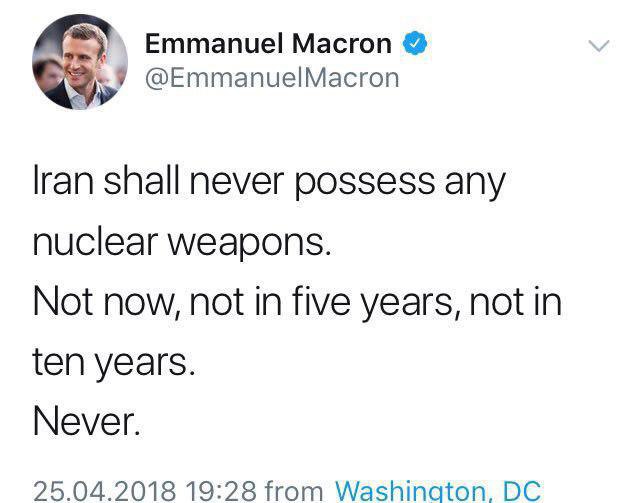Click the tweet date 25.04.2018
Image resolution: width=640 pixels, height=503 pixels.
click(x=104, y=491)
